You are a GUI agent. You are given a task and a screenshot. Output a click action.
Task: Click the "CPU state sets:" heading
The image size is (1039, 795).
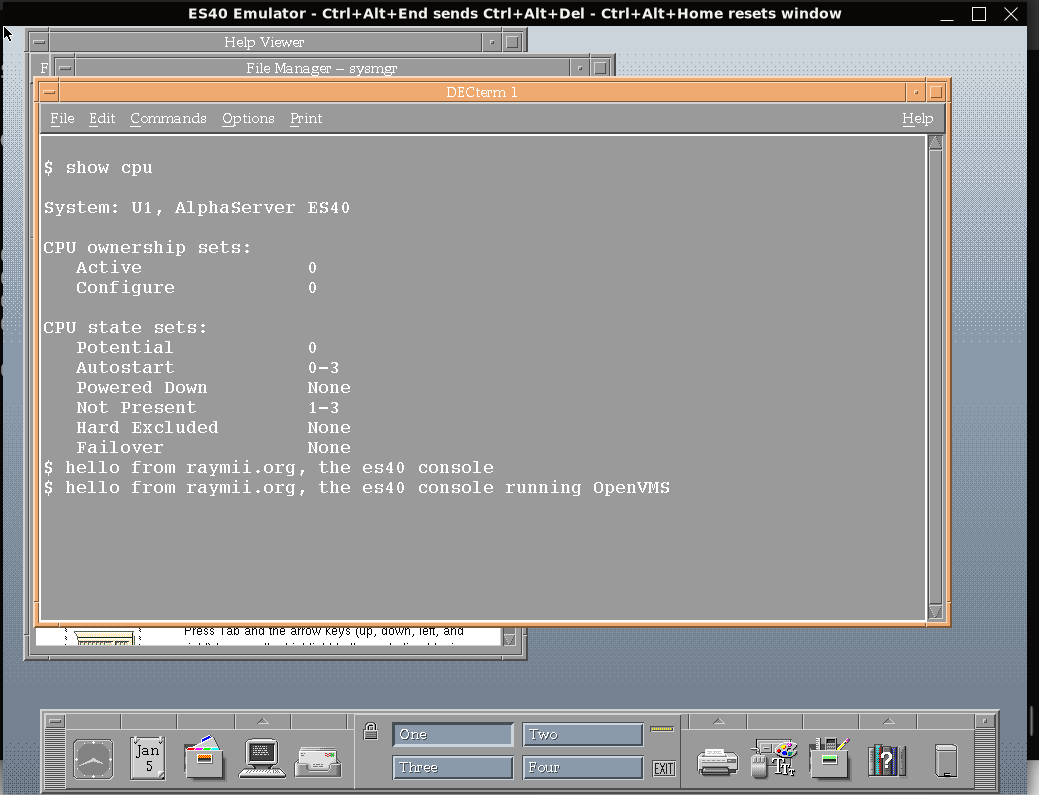point(125,328)
